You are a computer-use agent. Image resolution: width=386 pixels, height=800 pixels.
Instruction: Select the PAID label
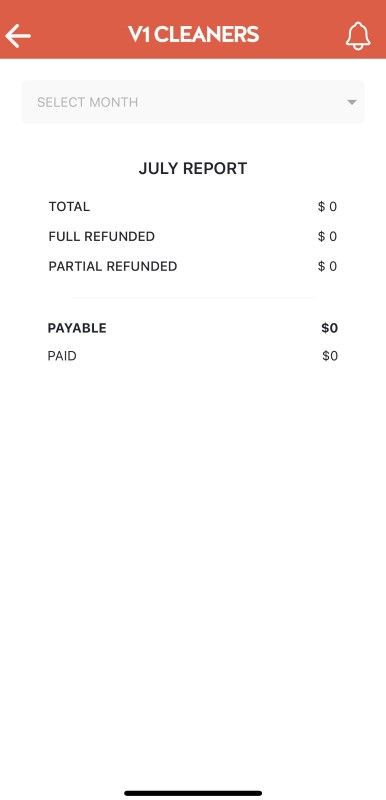click(x=62, y=356)
